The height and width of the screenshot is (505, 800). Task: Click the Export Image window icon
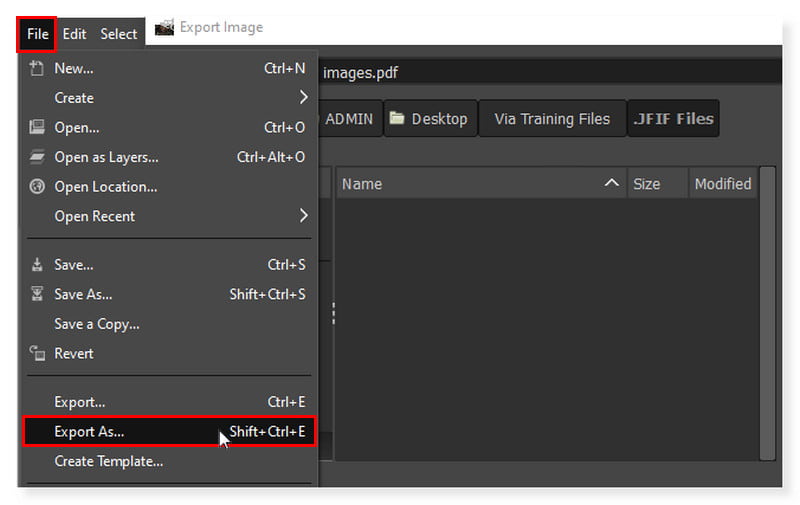[165, 28]
